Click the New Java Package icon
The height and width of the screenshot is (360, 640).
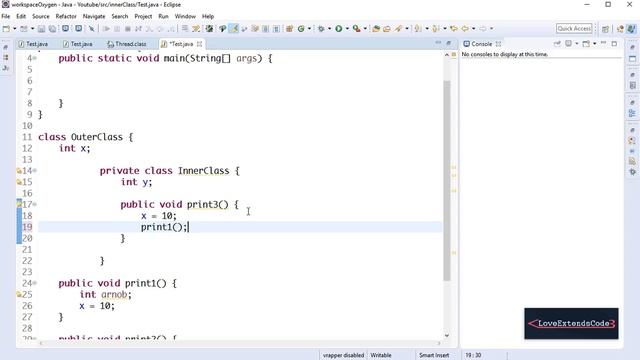pos(289,29)
